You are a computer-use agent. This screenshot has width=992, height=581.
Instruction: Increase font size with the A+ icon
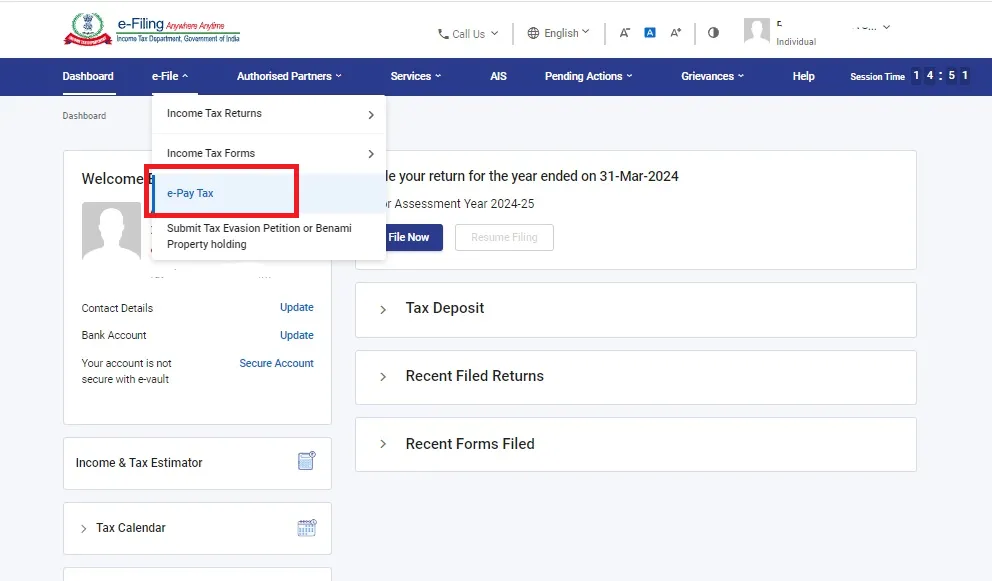click(x=675, y=32)
